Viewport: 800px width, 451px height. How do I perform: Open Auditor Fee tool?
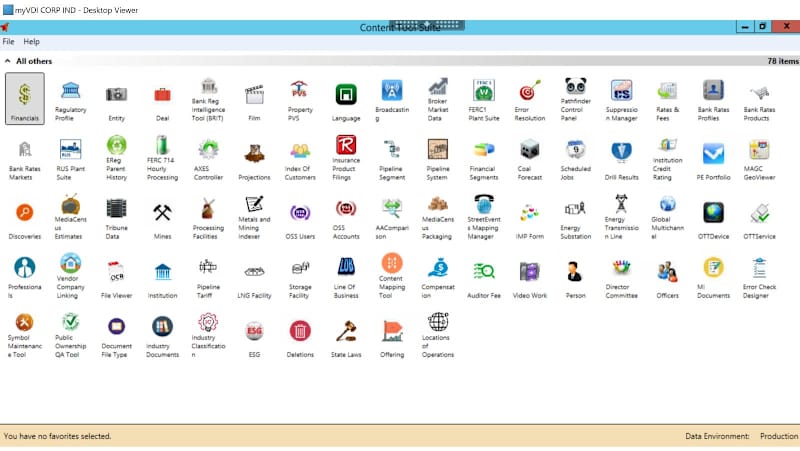pyautogui.click(x=484, y=281)
